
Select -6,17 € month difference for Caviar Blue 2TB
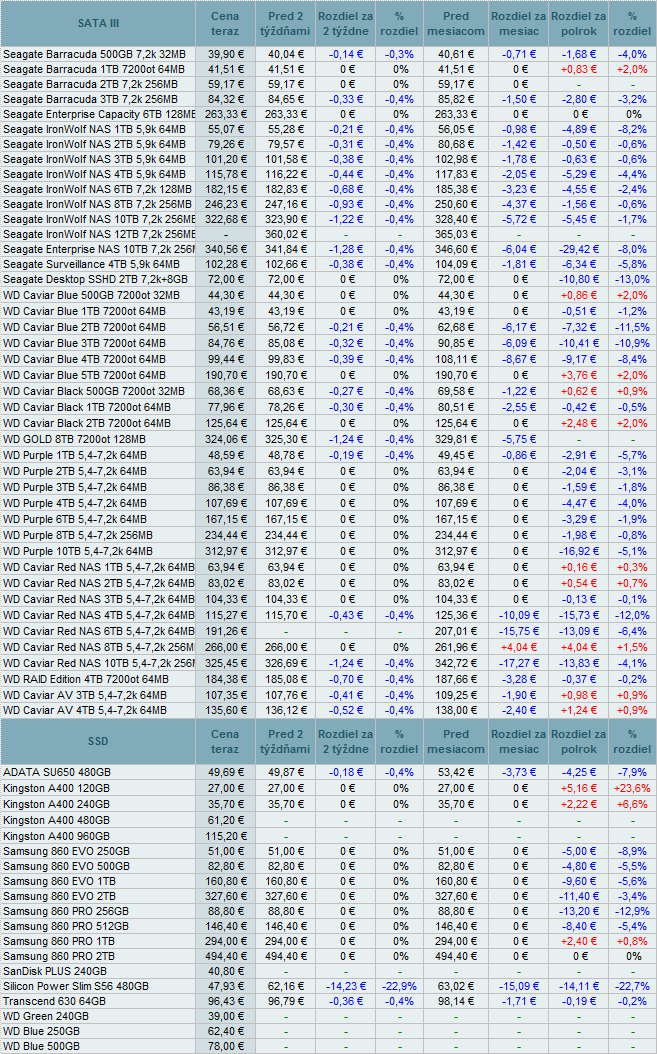click(518, 327)
